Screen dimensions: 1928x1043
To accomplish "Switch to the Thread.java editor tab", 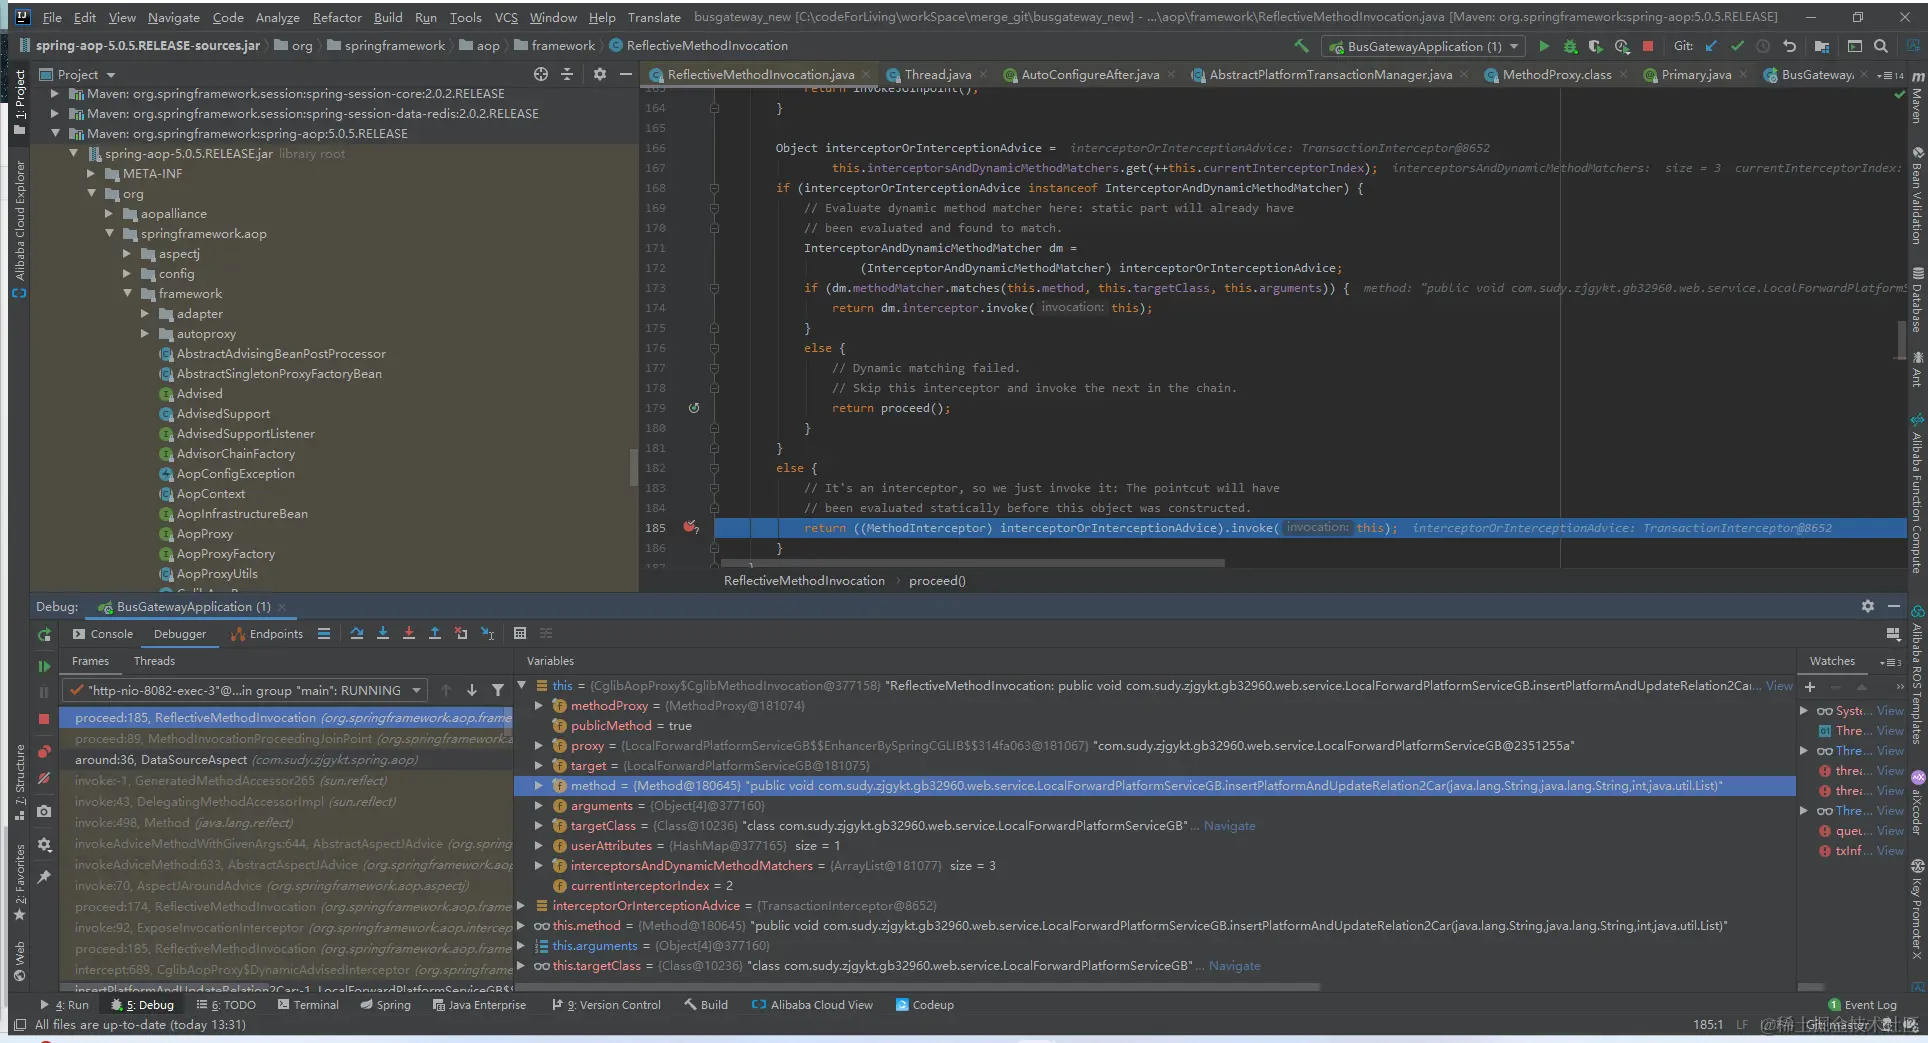I will pos(936,75).
